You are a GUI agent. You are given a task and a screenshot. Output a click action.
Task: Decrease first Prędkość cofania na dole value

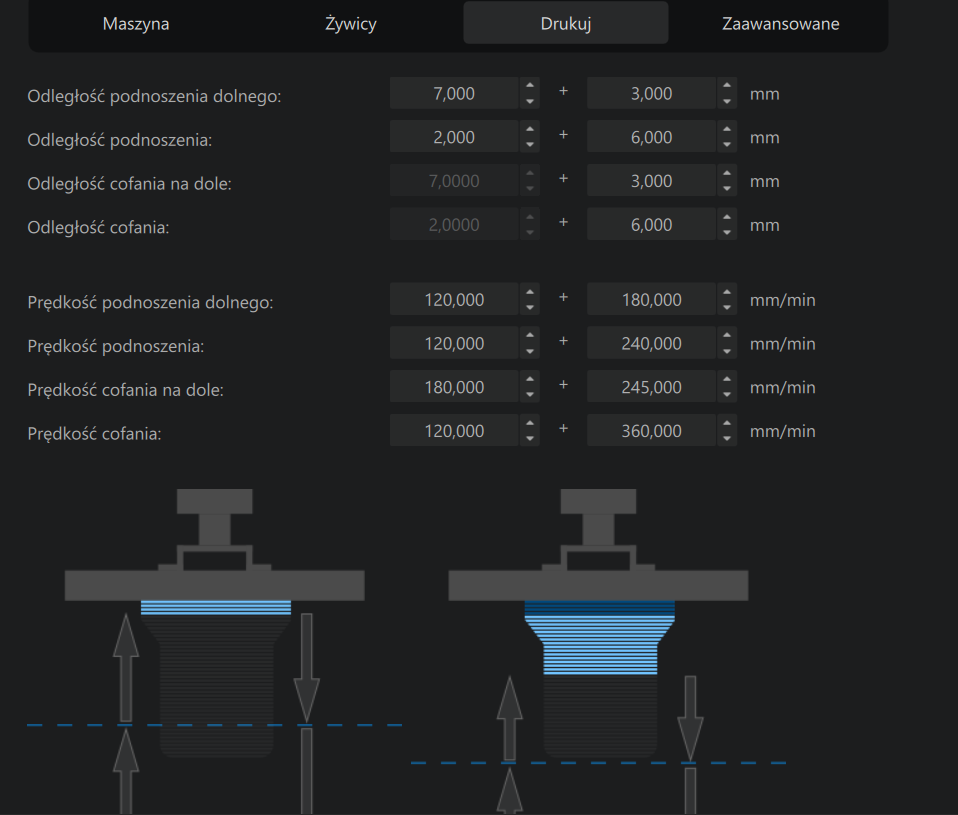click(530, 395)
